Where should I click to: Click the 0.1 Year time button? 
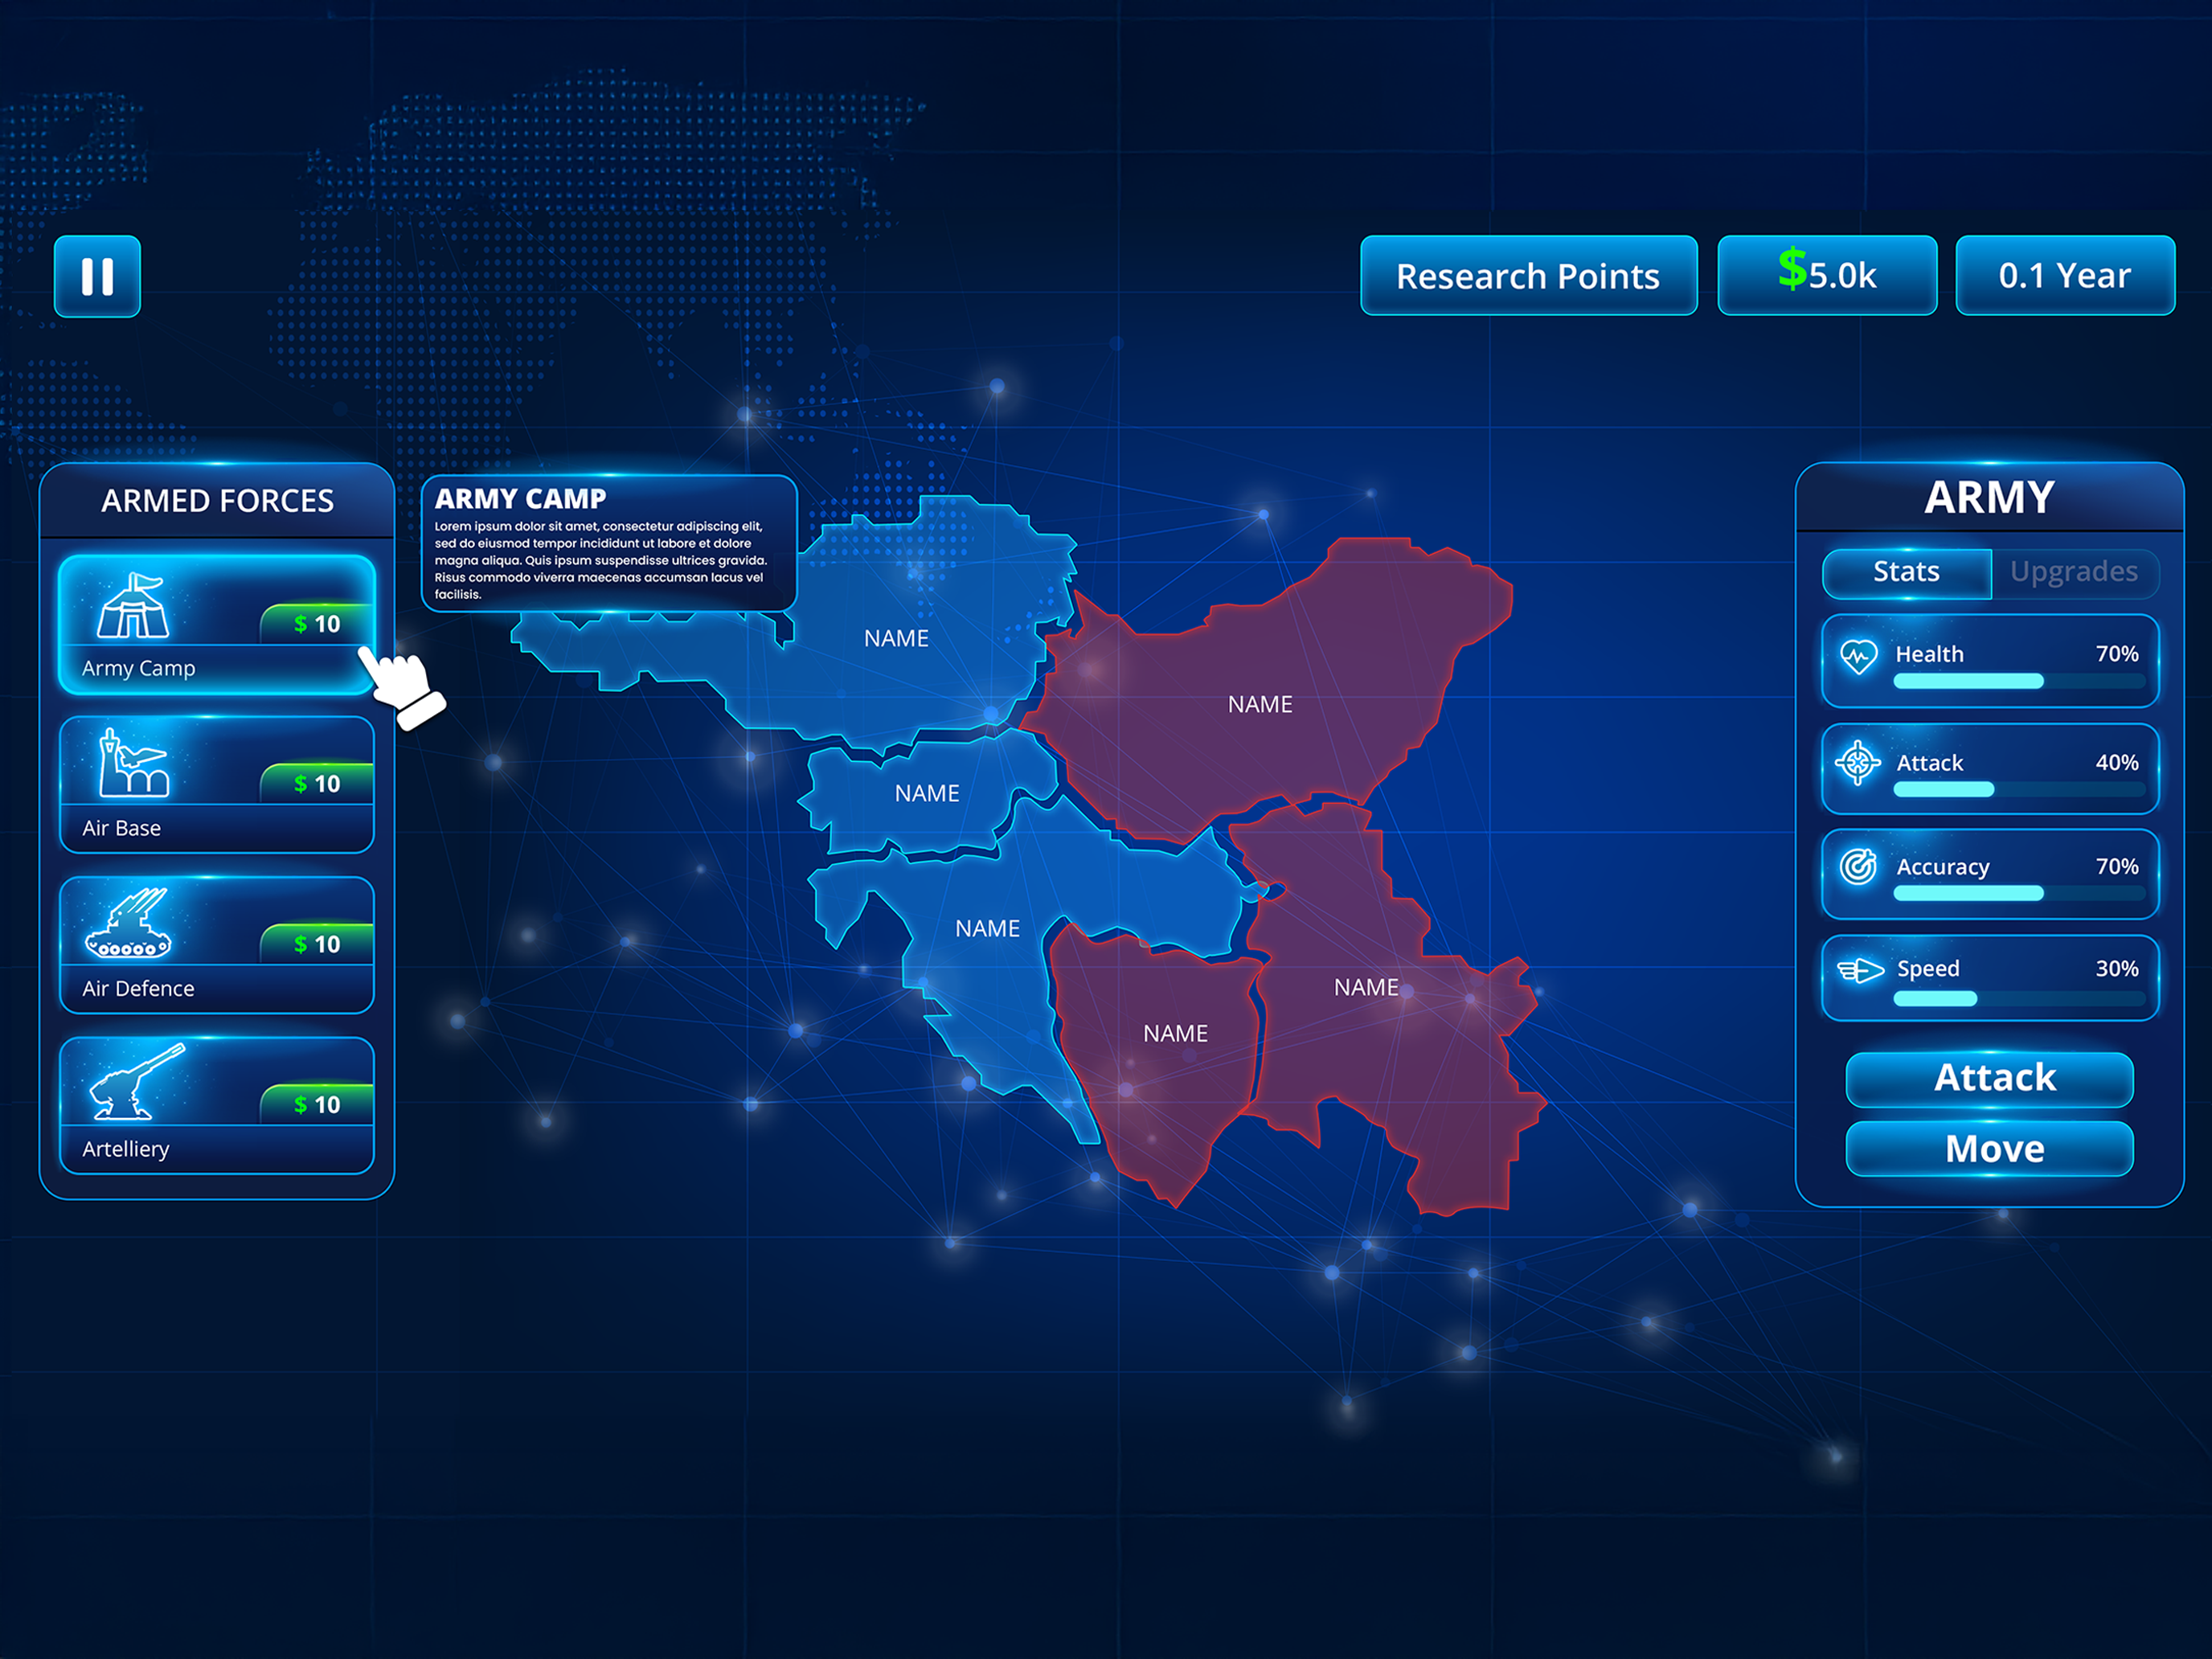tap(2065, 276)
